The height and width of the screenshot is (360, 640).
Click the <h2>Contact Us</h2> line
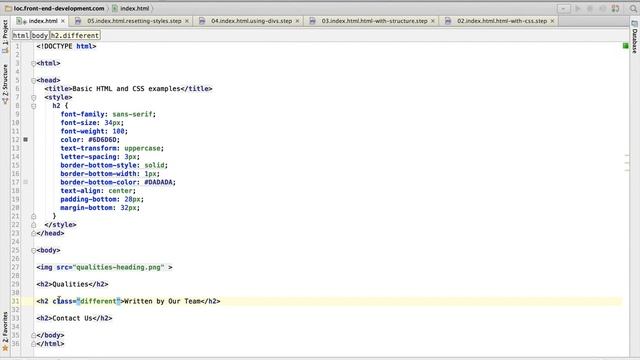74,318
